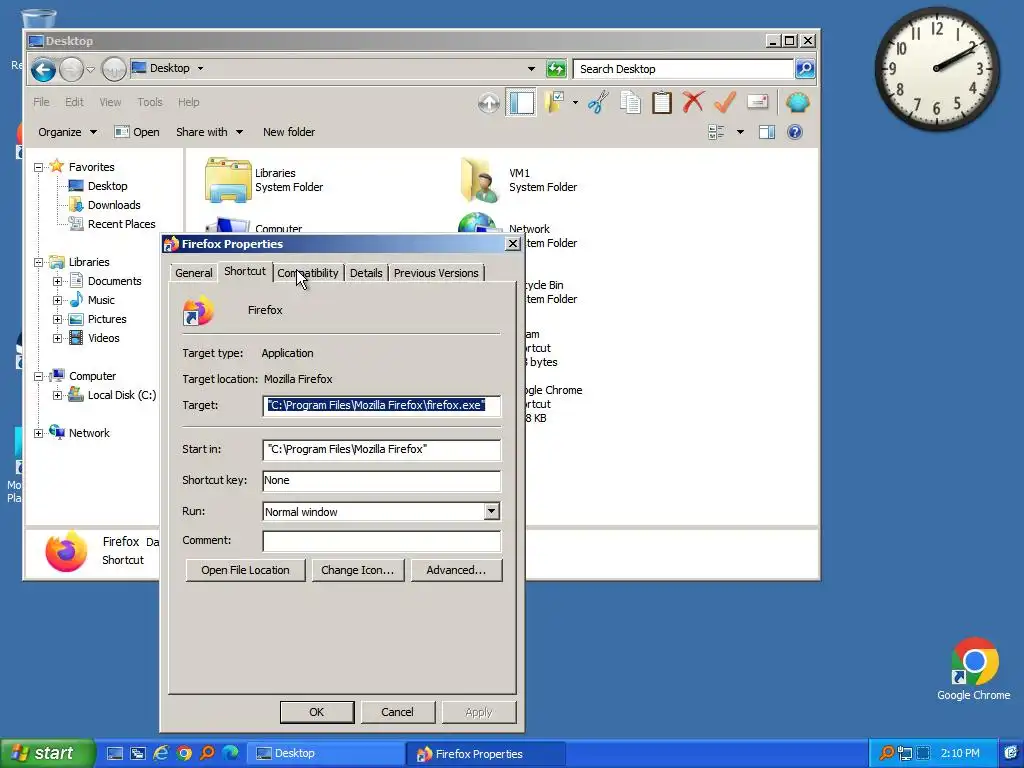
Task: Click Internet Explorer in the quick launch bar
Action: 161,754
